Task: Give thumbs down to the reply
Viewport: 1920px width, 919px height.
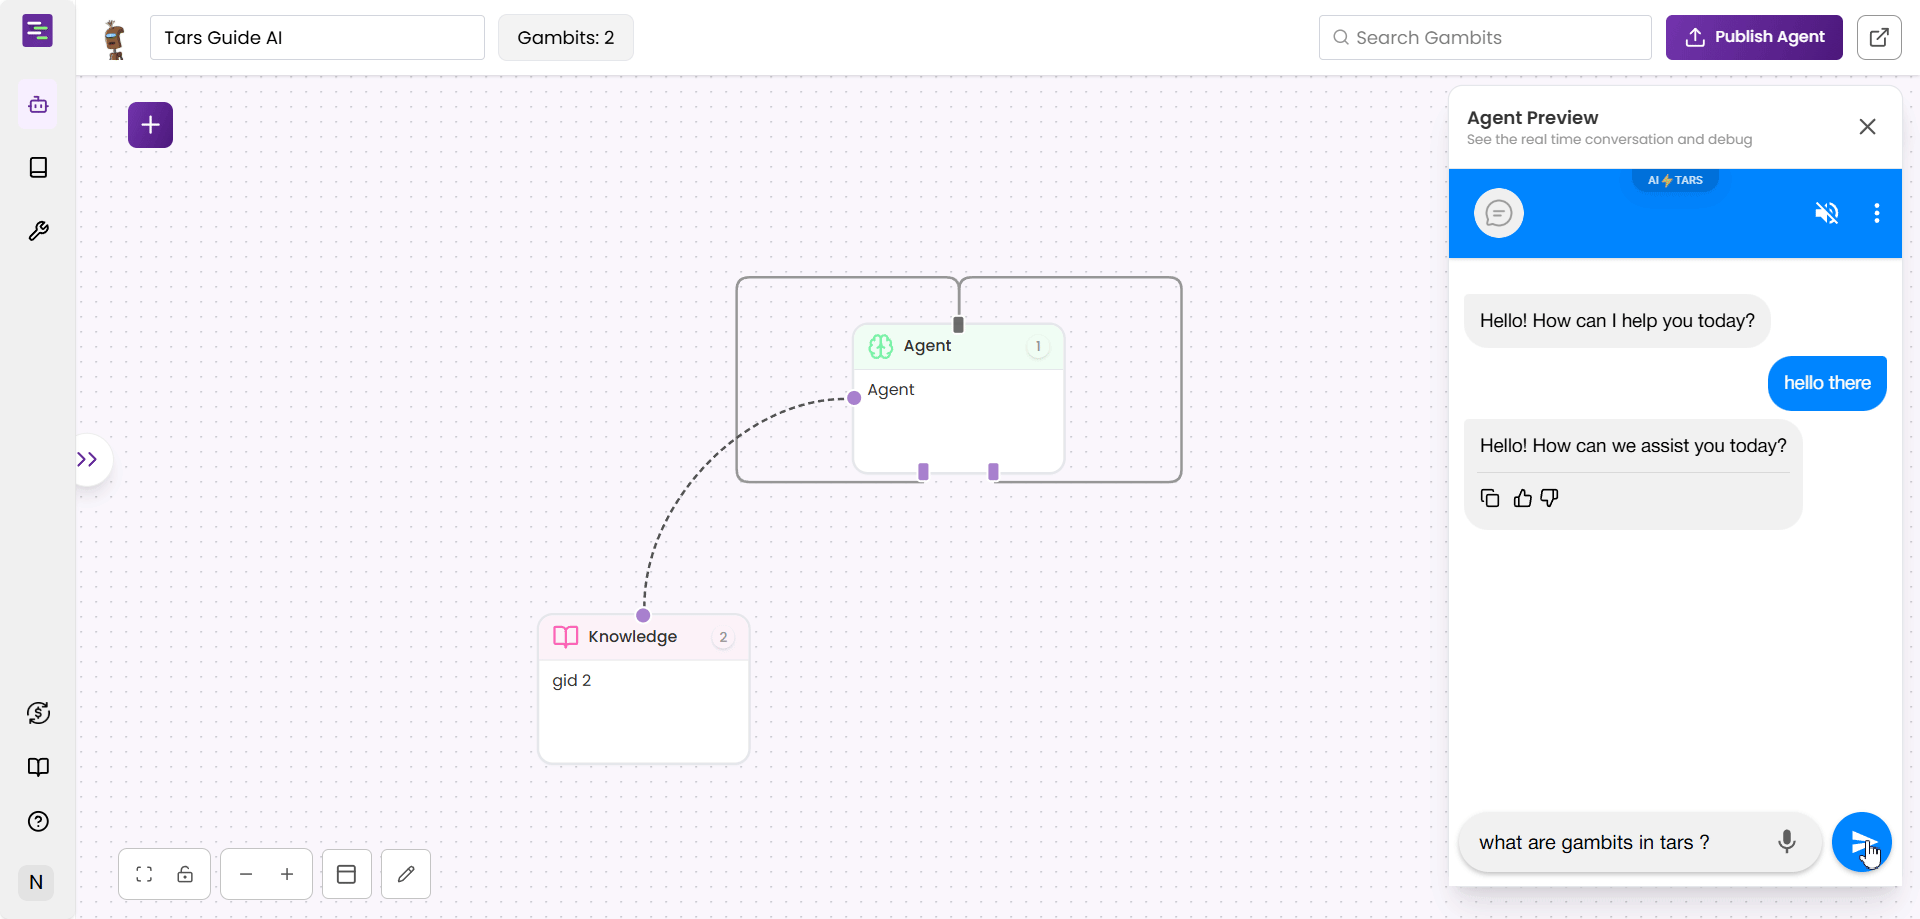Action: (x=1550, y=498)
